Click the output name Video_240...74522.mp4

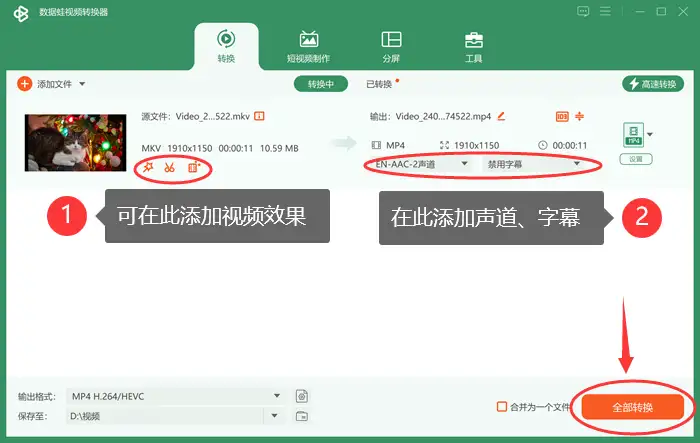click(x=443, y=117)
